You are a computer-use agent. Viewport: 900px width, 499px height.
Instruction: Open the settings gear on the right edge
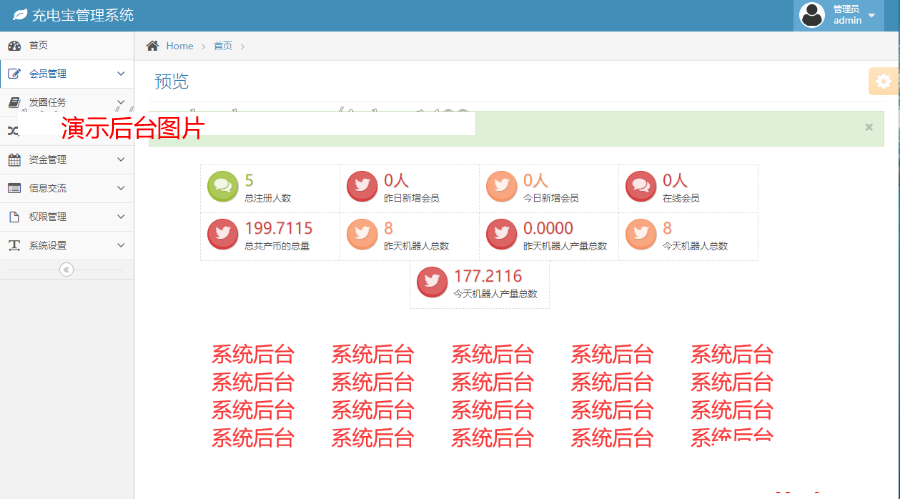tap(883, 82)
